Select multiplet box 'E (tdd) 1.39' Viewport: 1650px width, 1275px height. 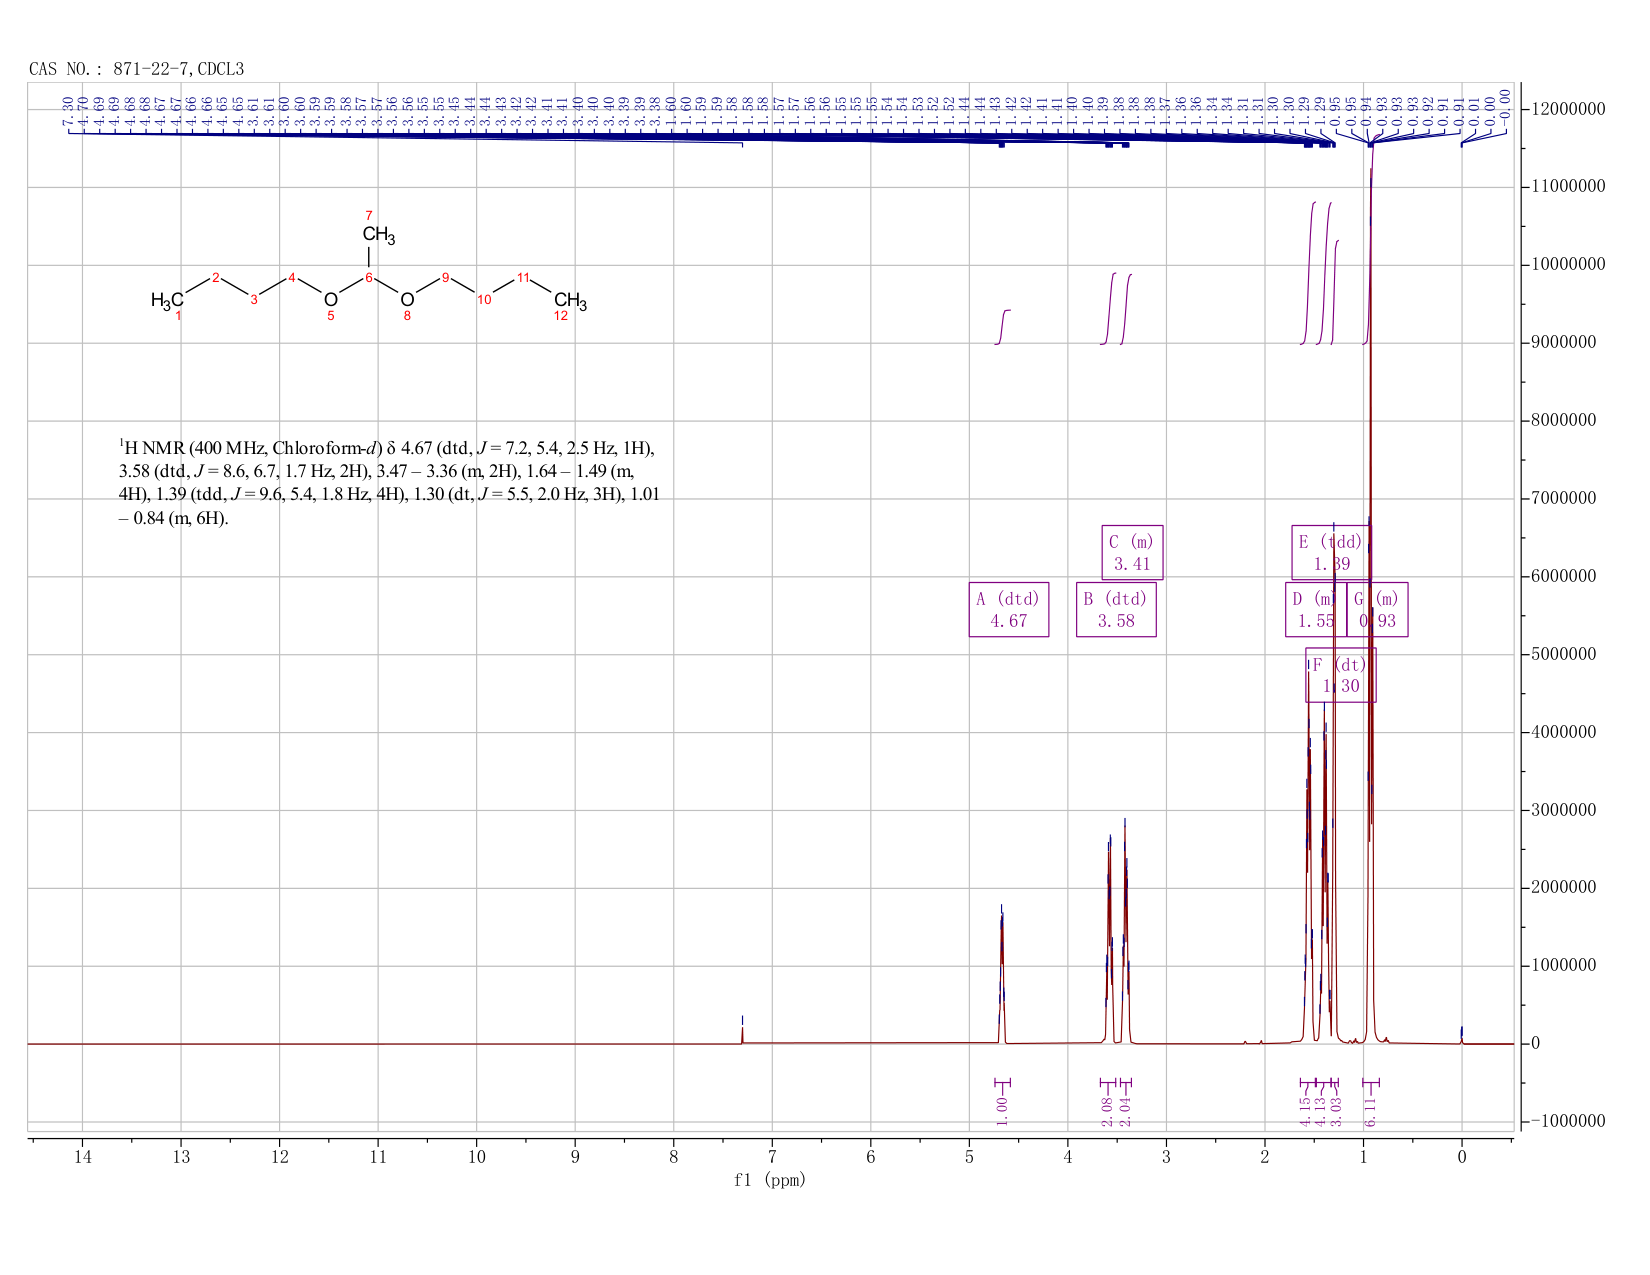[1331, 552]
